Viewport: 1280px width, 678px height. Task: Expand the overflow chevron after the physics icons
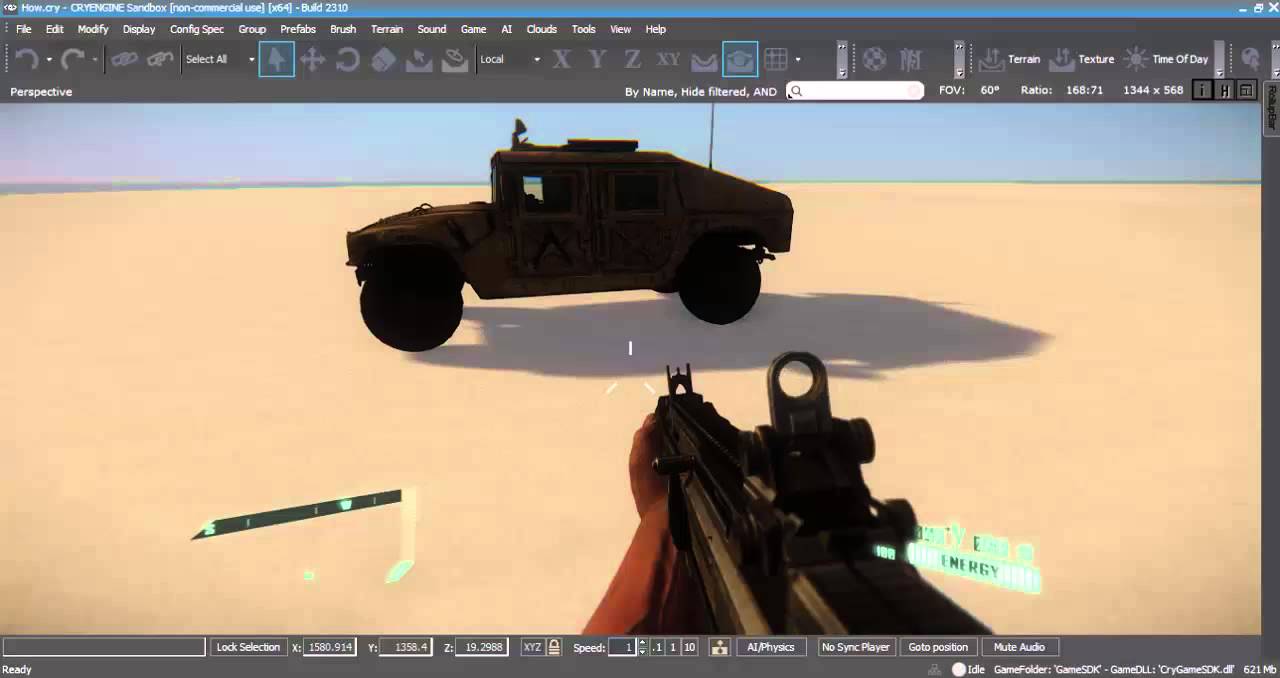tap(959, 60)
